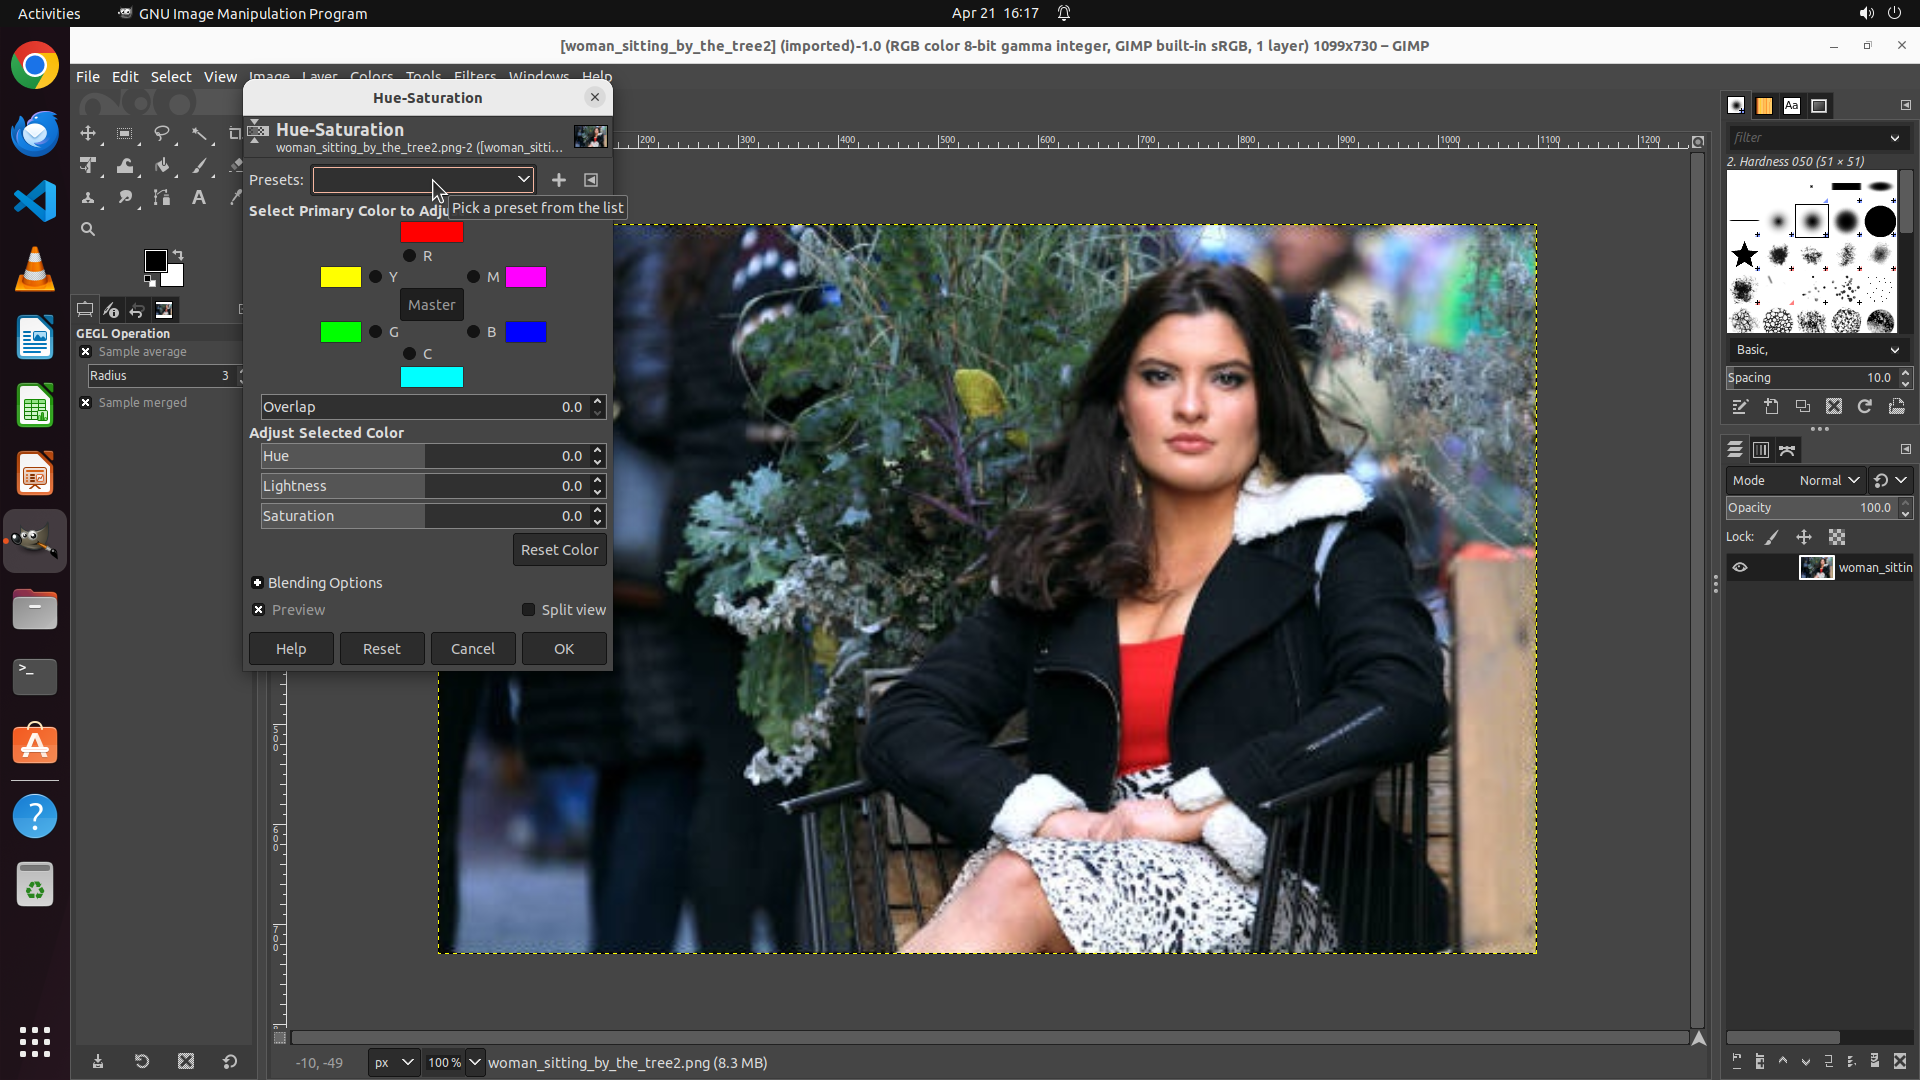Hide the woman_sitting layer with eye icon
The height and width of the screenshot is (1080, 1920).
1740,568
